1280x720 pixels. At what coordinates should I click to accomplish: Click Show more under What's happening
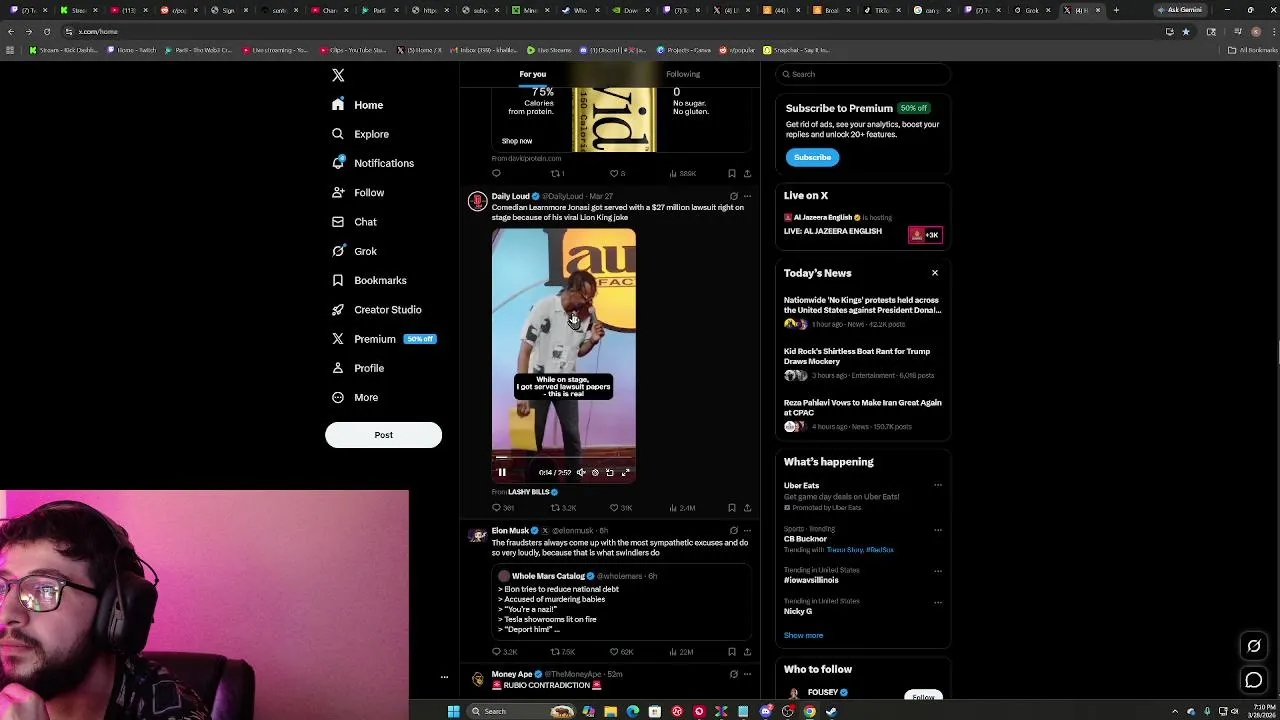[x=803, y=636]
